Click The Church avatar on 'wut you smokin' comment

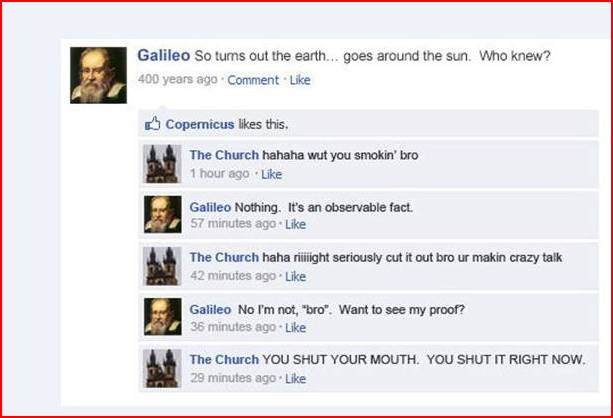pos(162,164)
